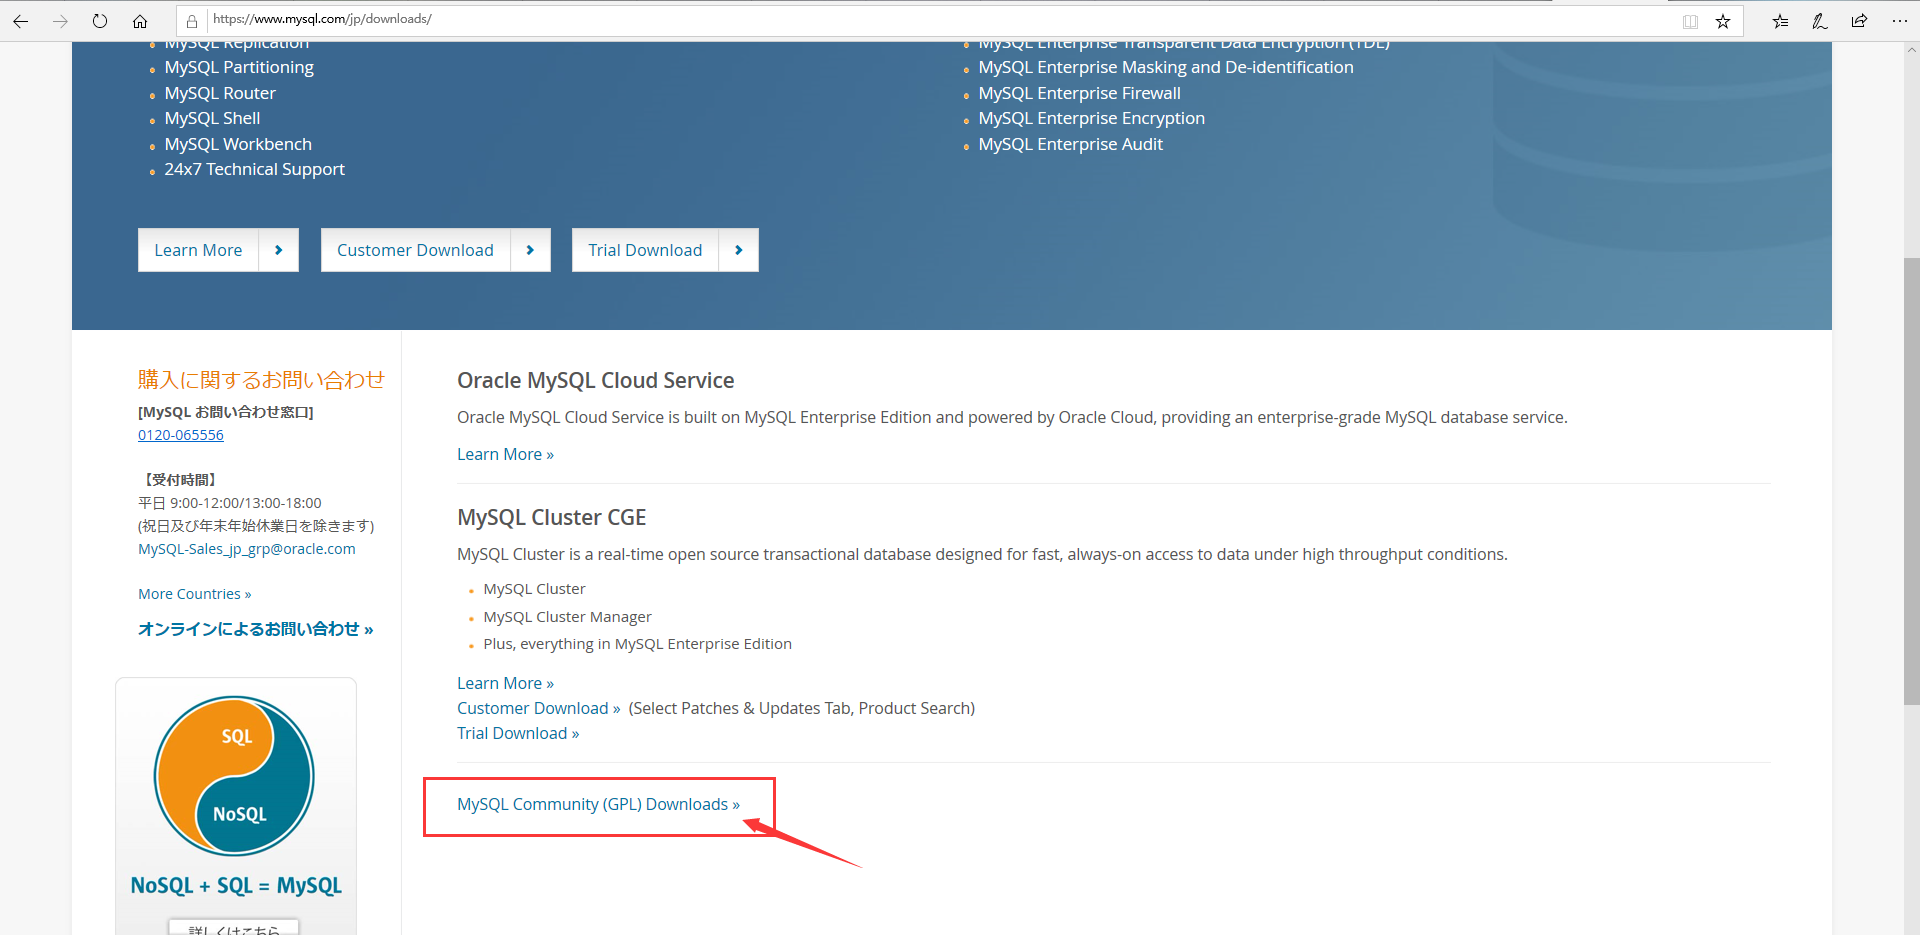
Task: Refresh the current page
Action: [x=100, y=21]
